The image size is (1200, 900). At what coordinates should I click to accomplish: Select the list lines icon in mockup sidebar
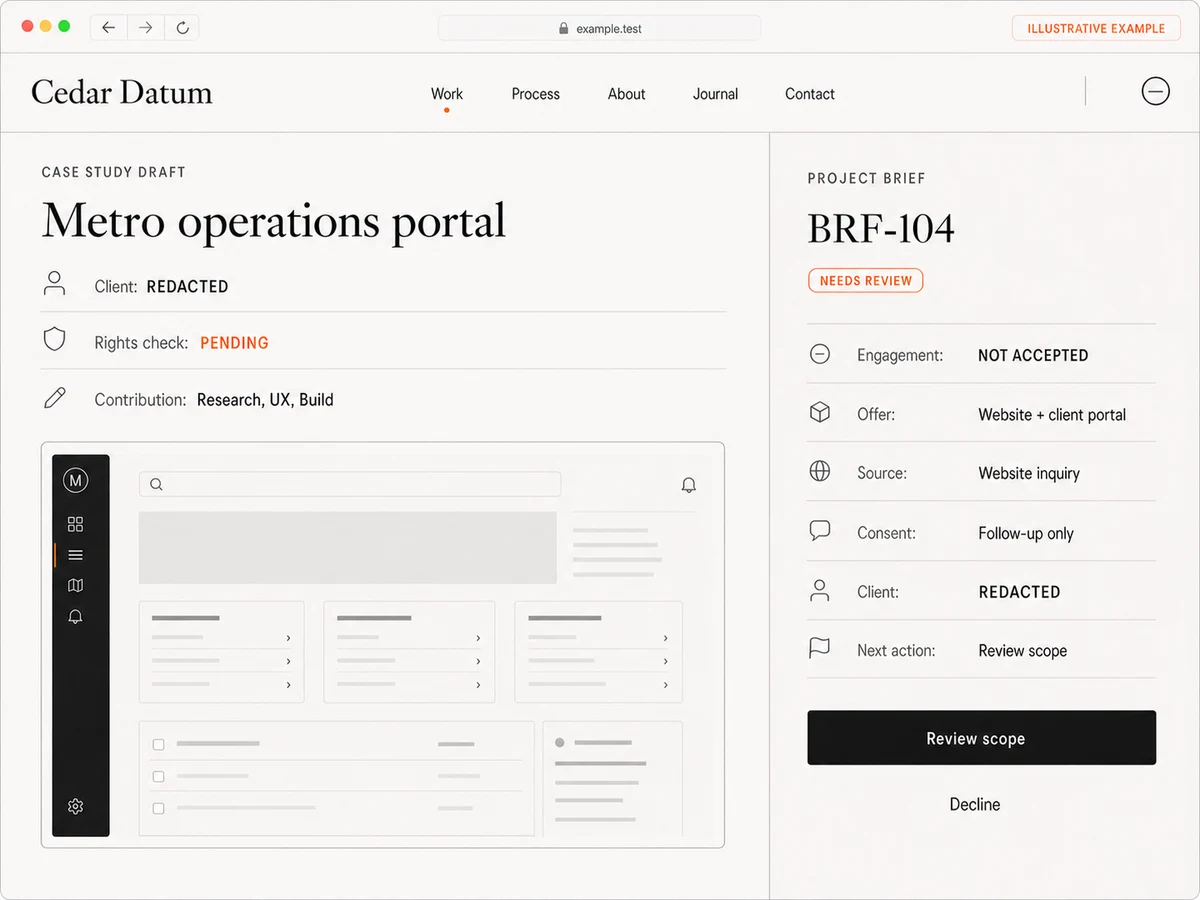tap(75, 555)
